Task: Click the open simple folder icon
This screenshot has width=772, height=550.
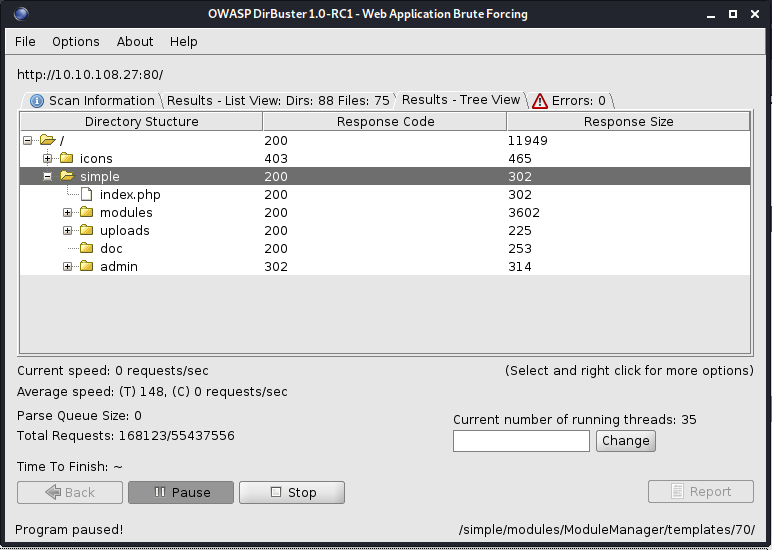Action: (67, 177)
